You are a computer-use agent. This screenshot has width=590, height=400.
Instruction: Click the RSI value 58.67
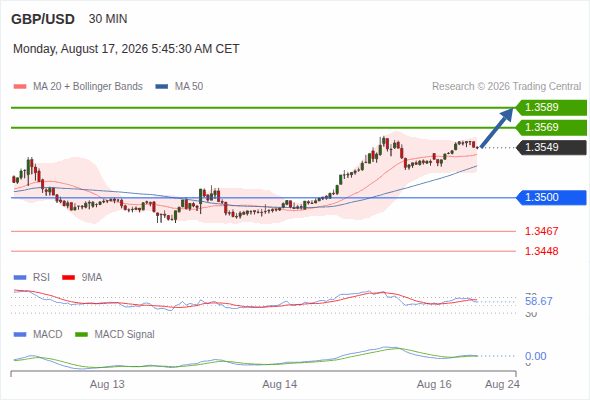[x=539, y=301]
